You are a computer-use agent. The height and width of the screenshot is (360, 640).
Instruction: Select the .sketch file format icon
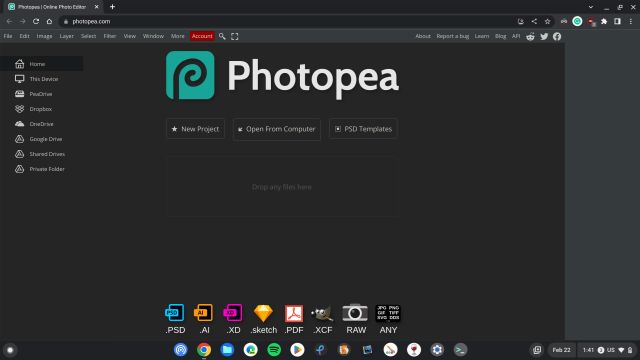pyautogui.click(x=263, y=319)
